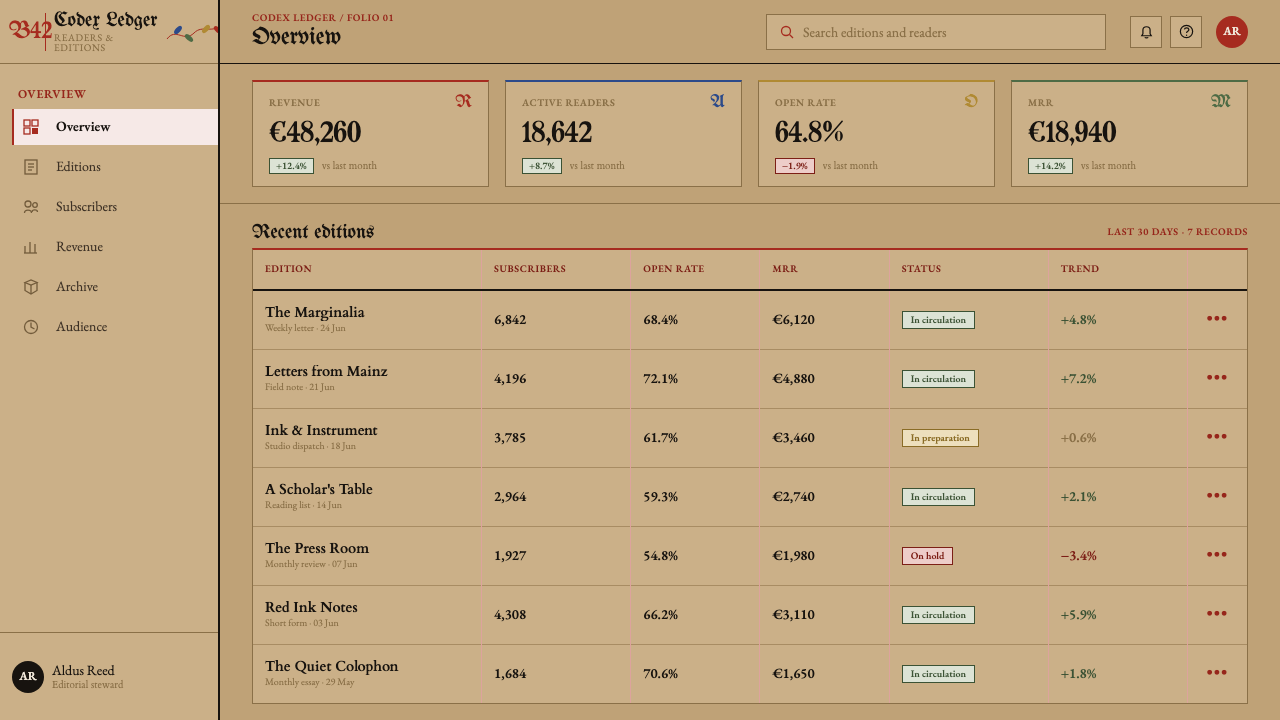Screen dimensions: 1280x720
Task: Click the Aldus Reed profile name
Action: click(x=83, y=671)
